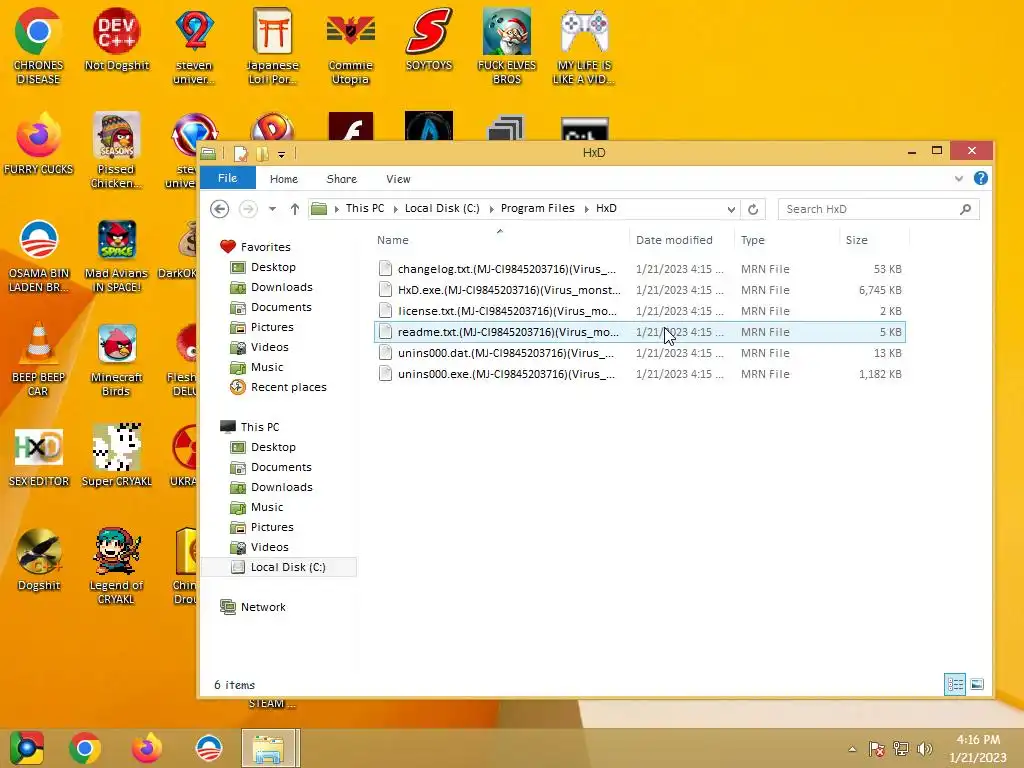Click Local Disk (C:) in address breadcrumb
The height and width of the screenshot is (768, 1024).
point(442,208)
